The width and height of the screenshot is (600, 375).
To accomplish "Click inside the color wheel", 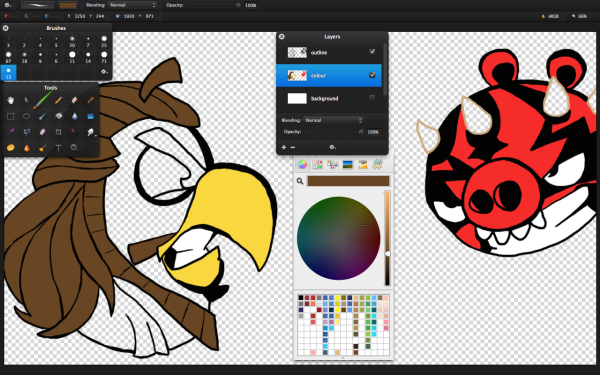I will [x=338, y=238].
